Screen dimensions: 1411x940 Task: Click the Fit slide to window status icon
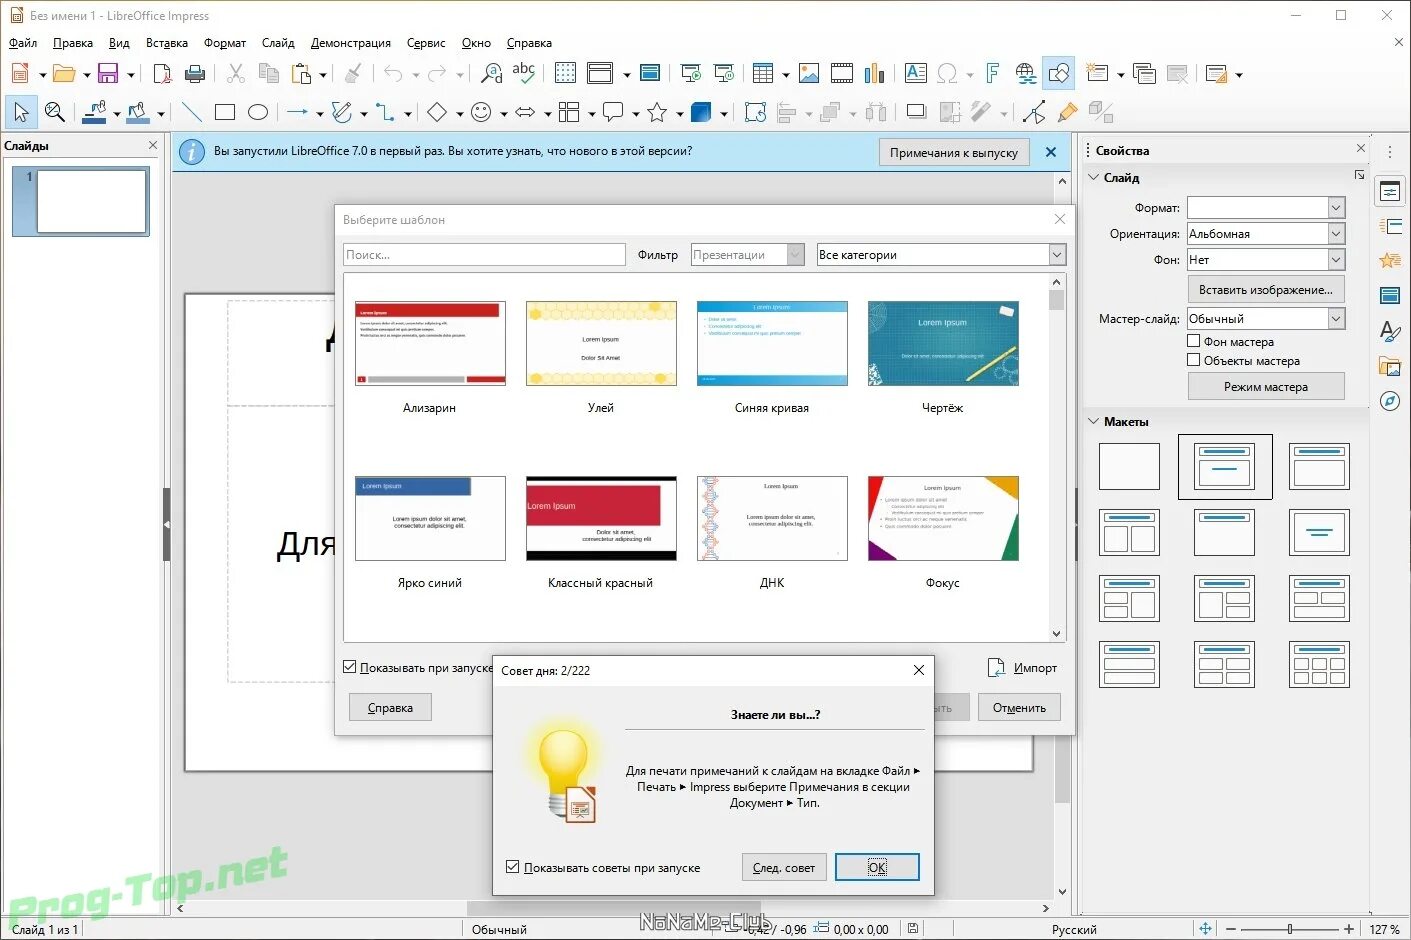pyautogui.click(x=1206, y=929)
